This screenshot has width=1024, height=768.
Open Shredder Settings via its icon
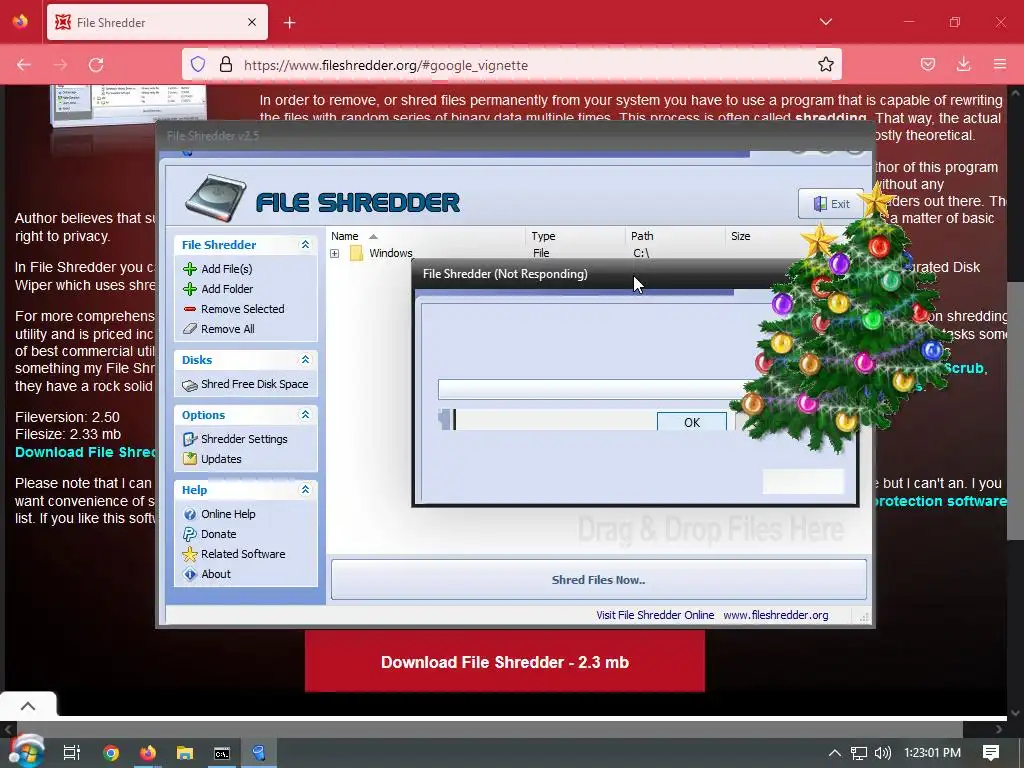[x=189, y=440]
